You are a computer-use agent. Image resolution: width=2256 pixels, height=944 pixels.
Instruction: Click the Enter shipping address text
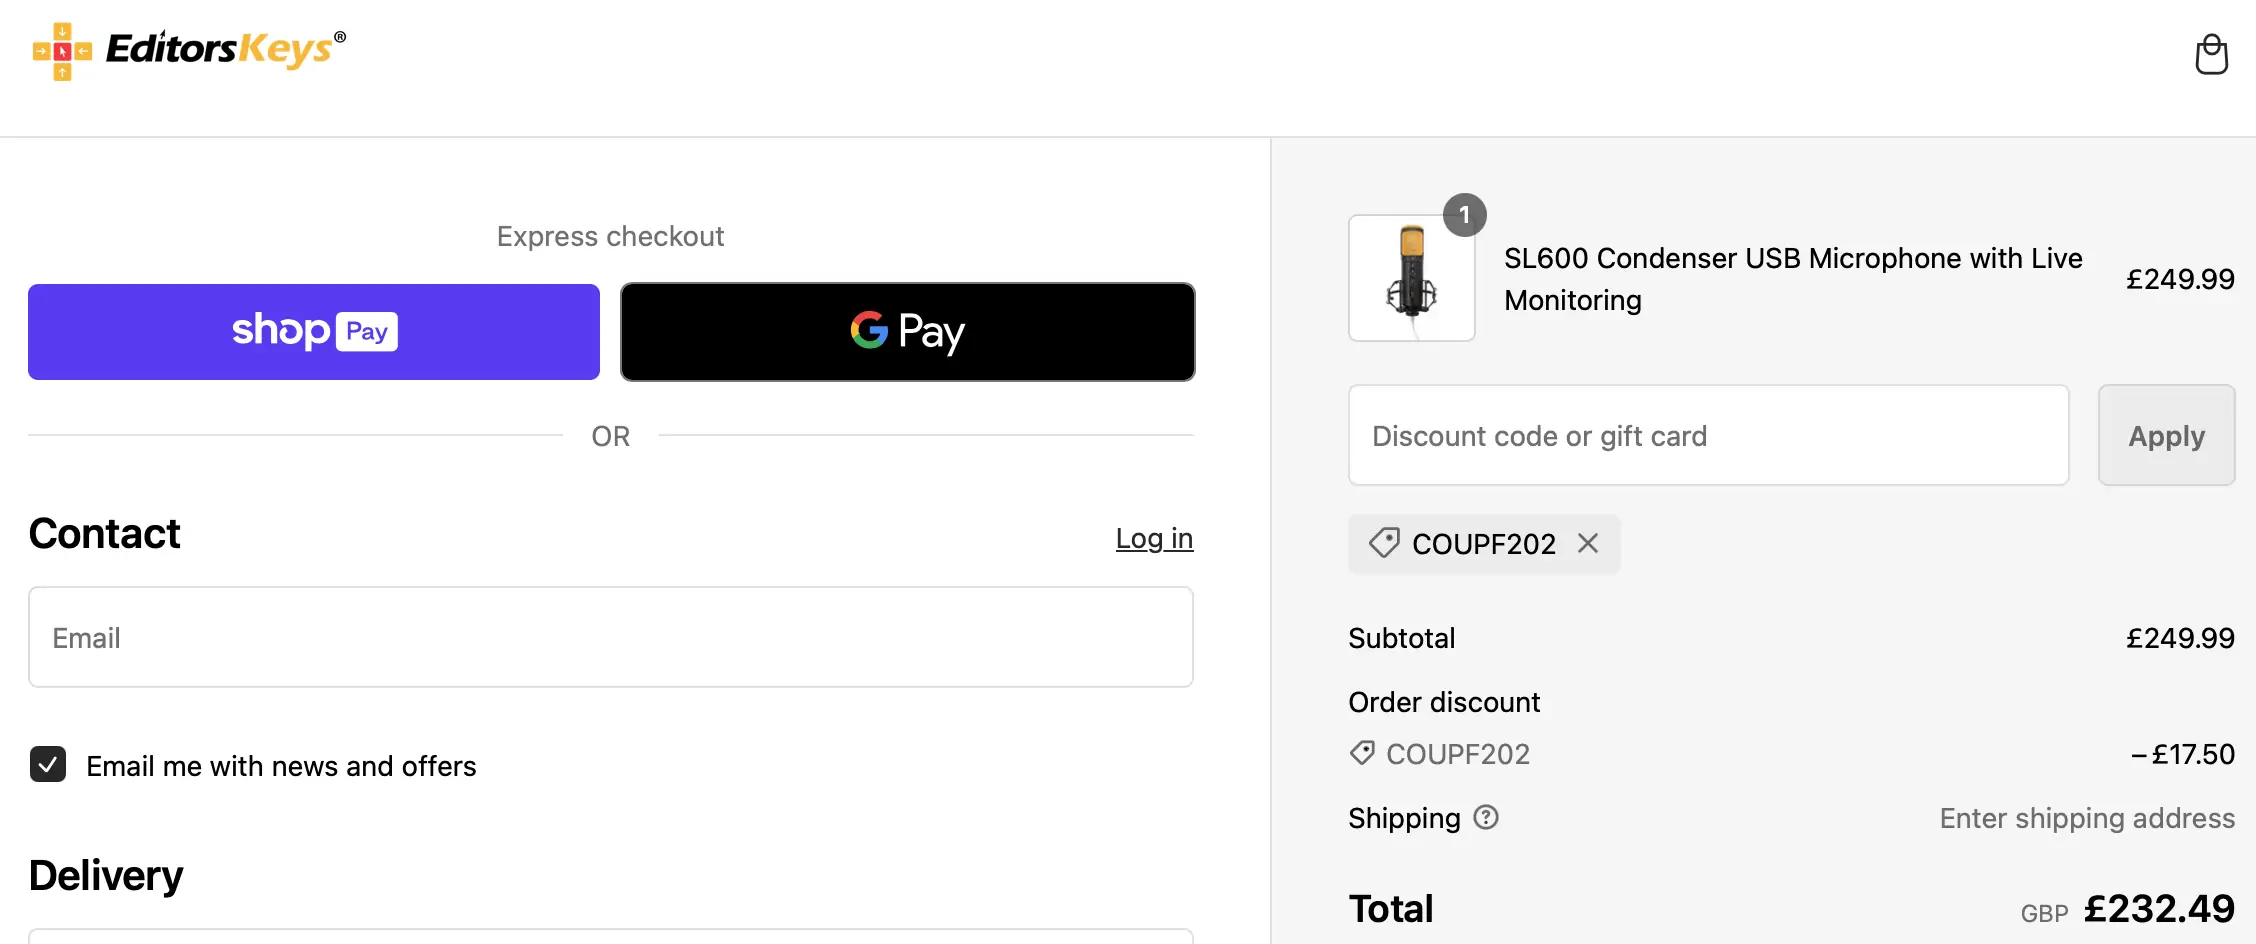tap(2087, 818)
